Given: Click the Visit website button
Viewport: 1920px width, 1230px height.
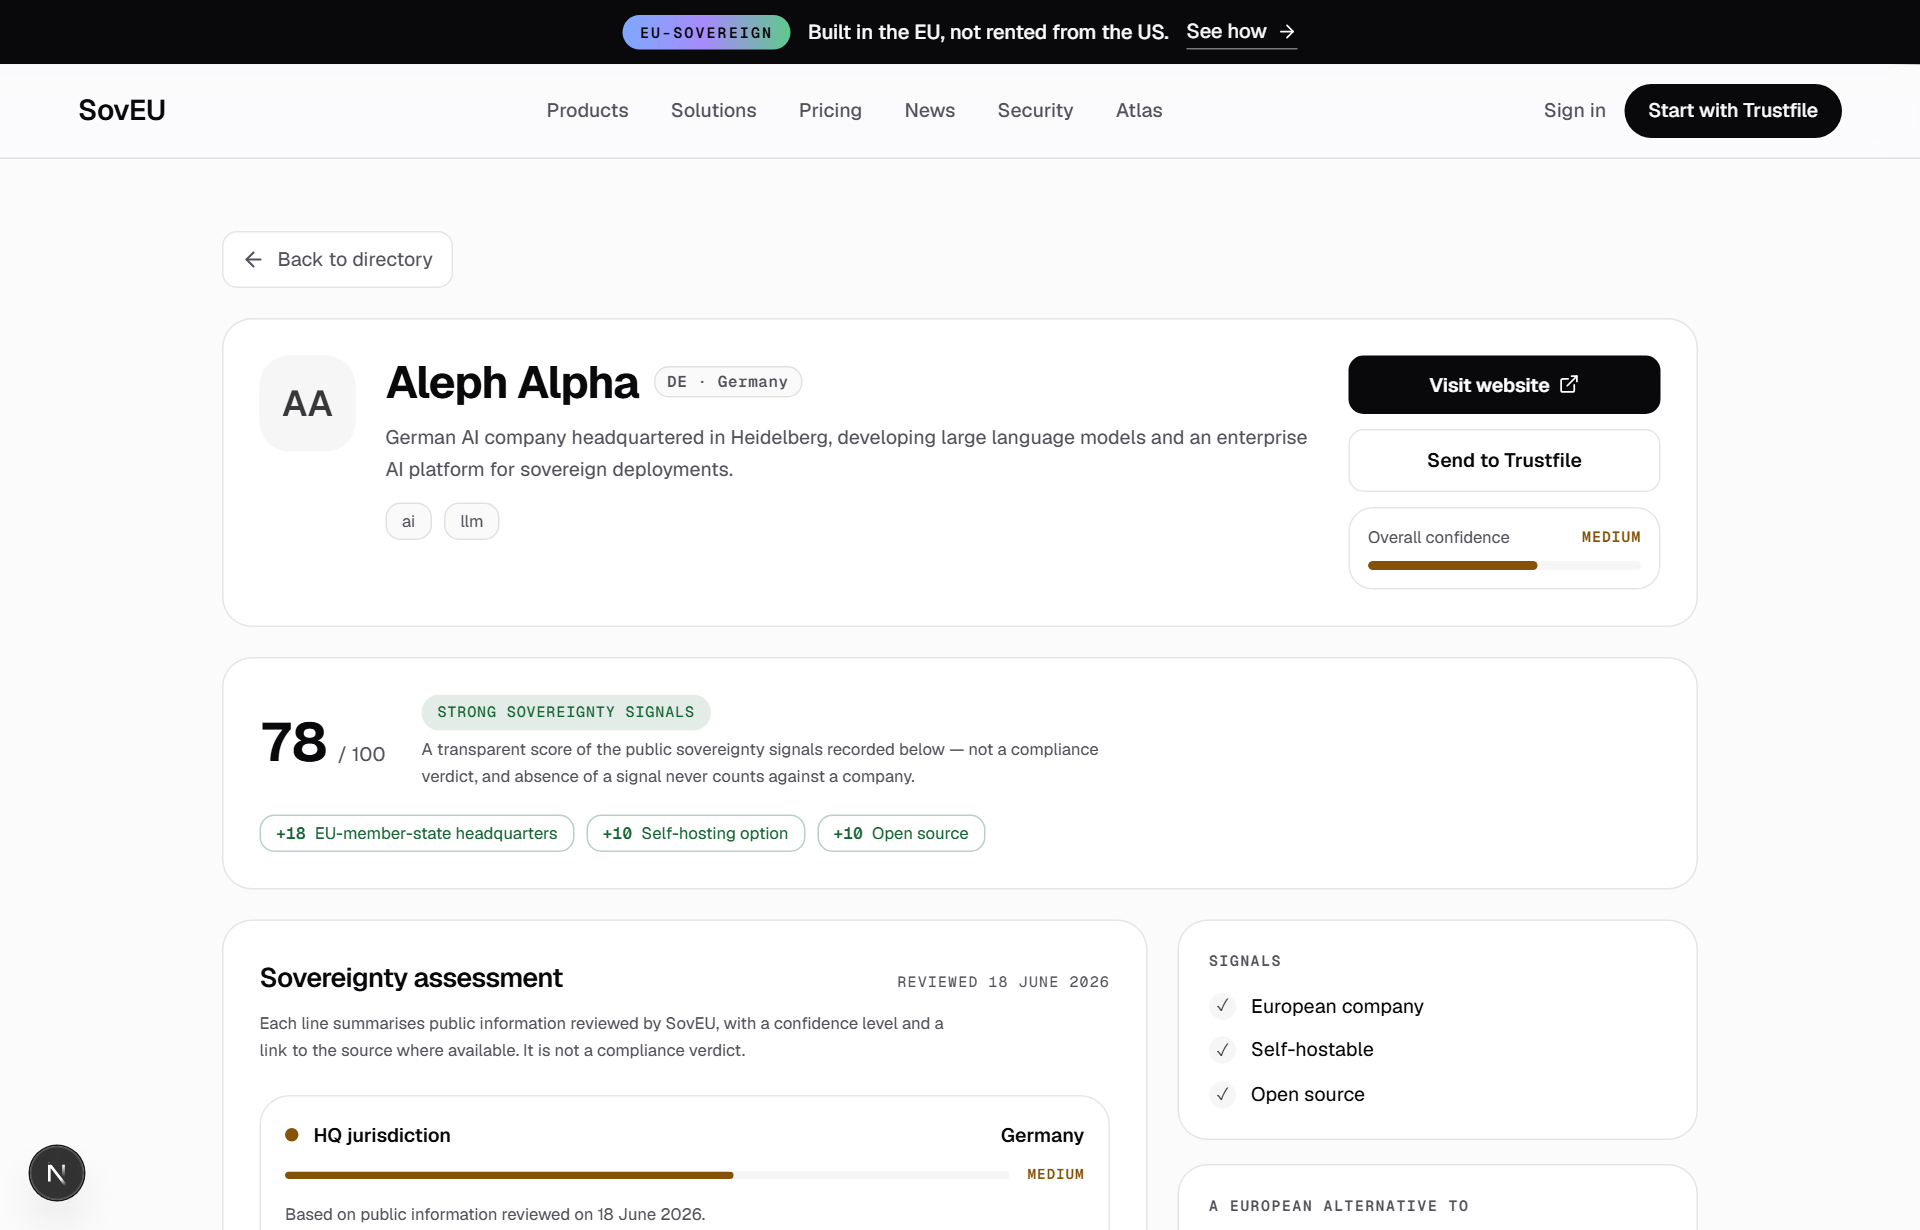Looking at the screenshot, I should coord(1503,385).
